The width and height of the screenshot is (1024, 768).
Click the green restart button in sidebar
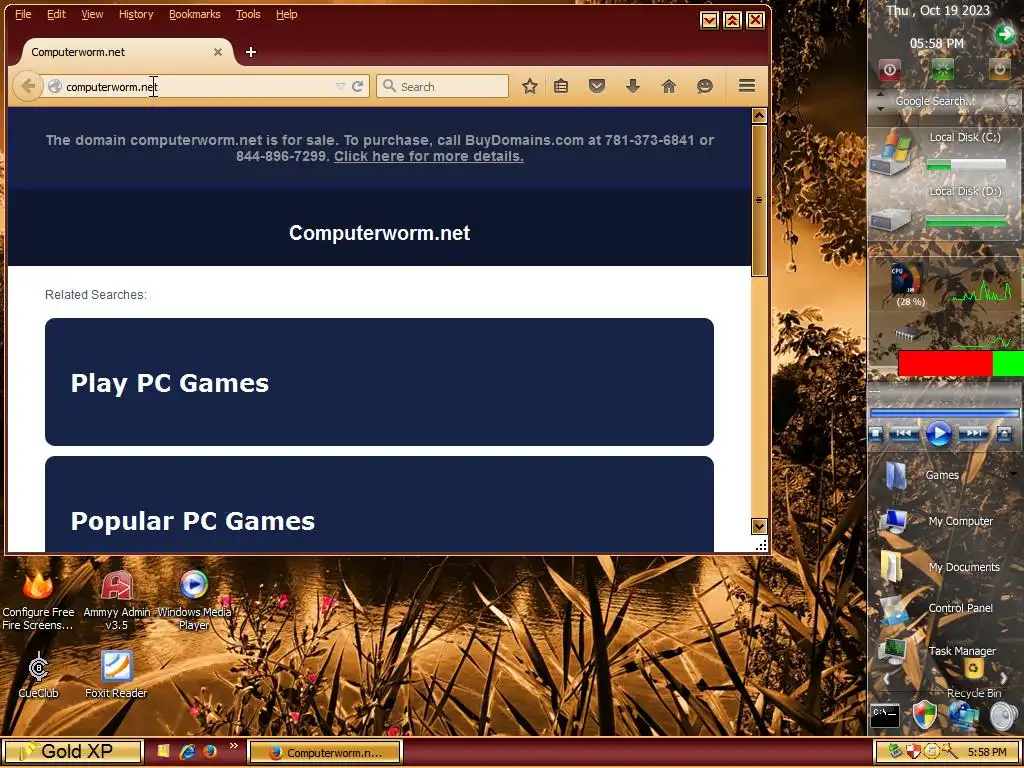coord(942,69)
